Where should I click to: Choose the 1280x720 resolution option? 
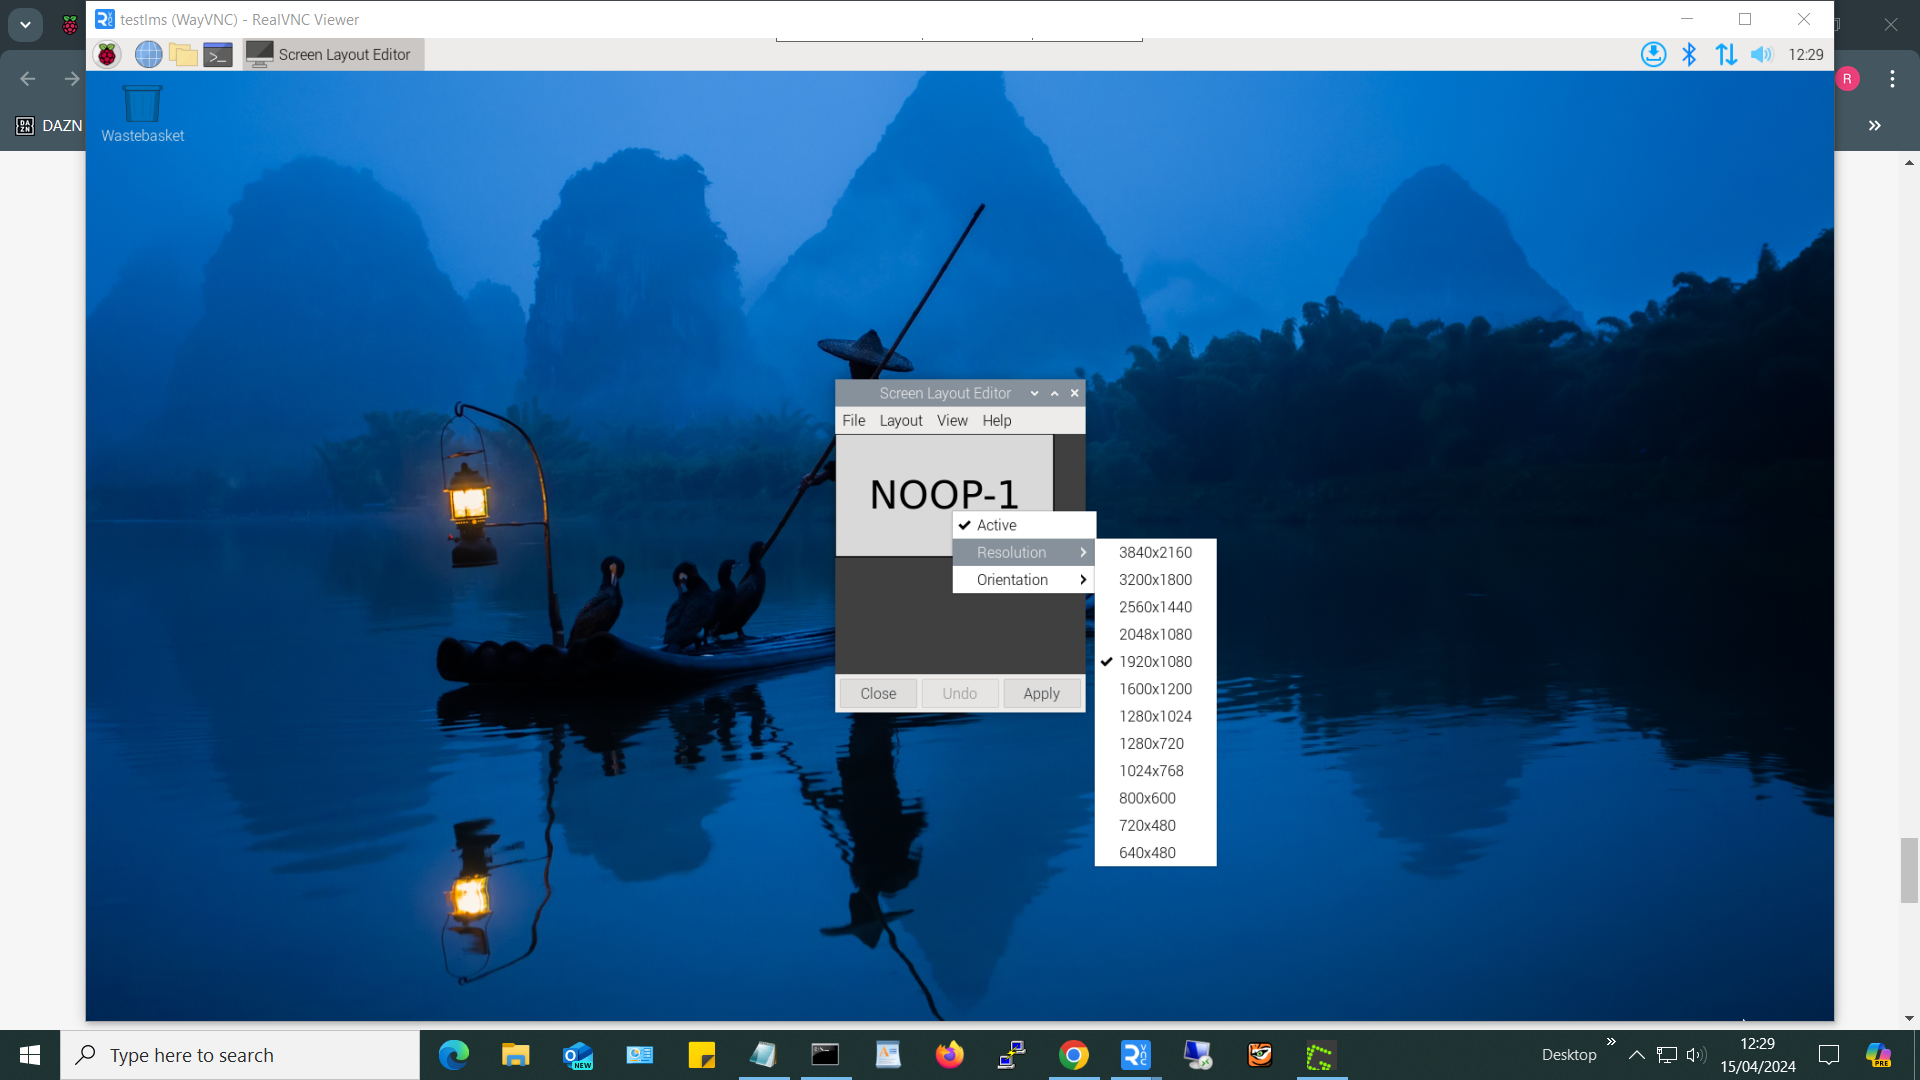(1150, 744)
